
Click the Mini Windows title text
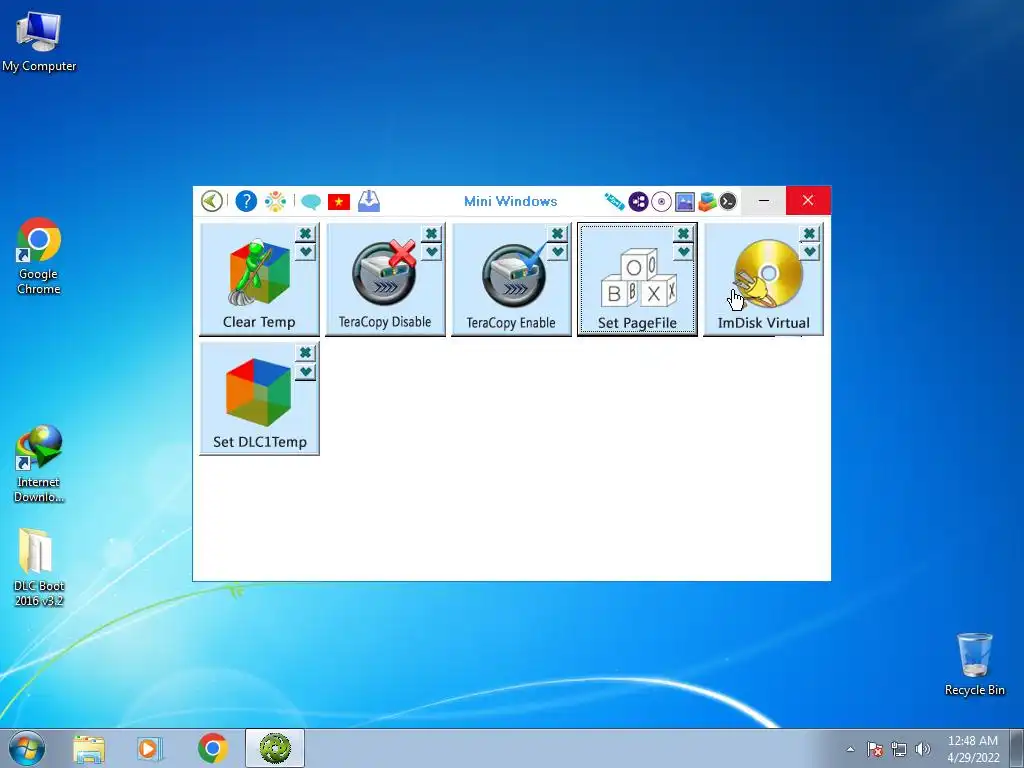(x=511, y=201)
